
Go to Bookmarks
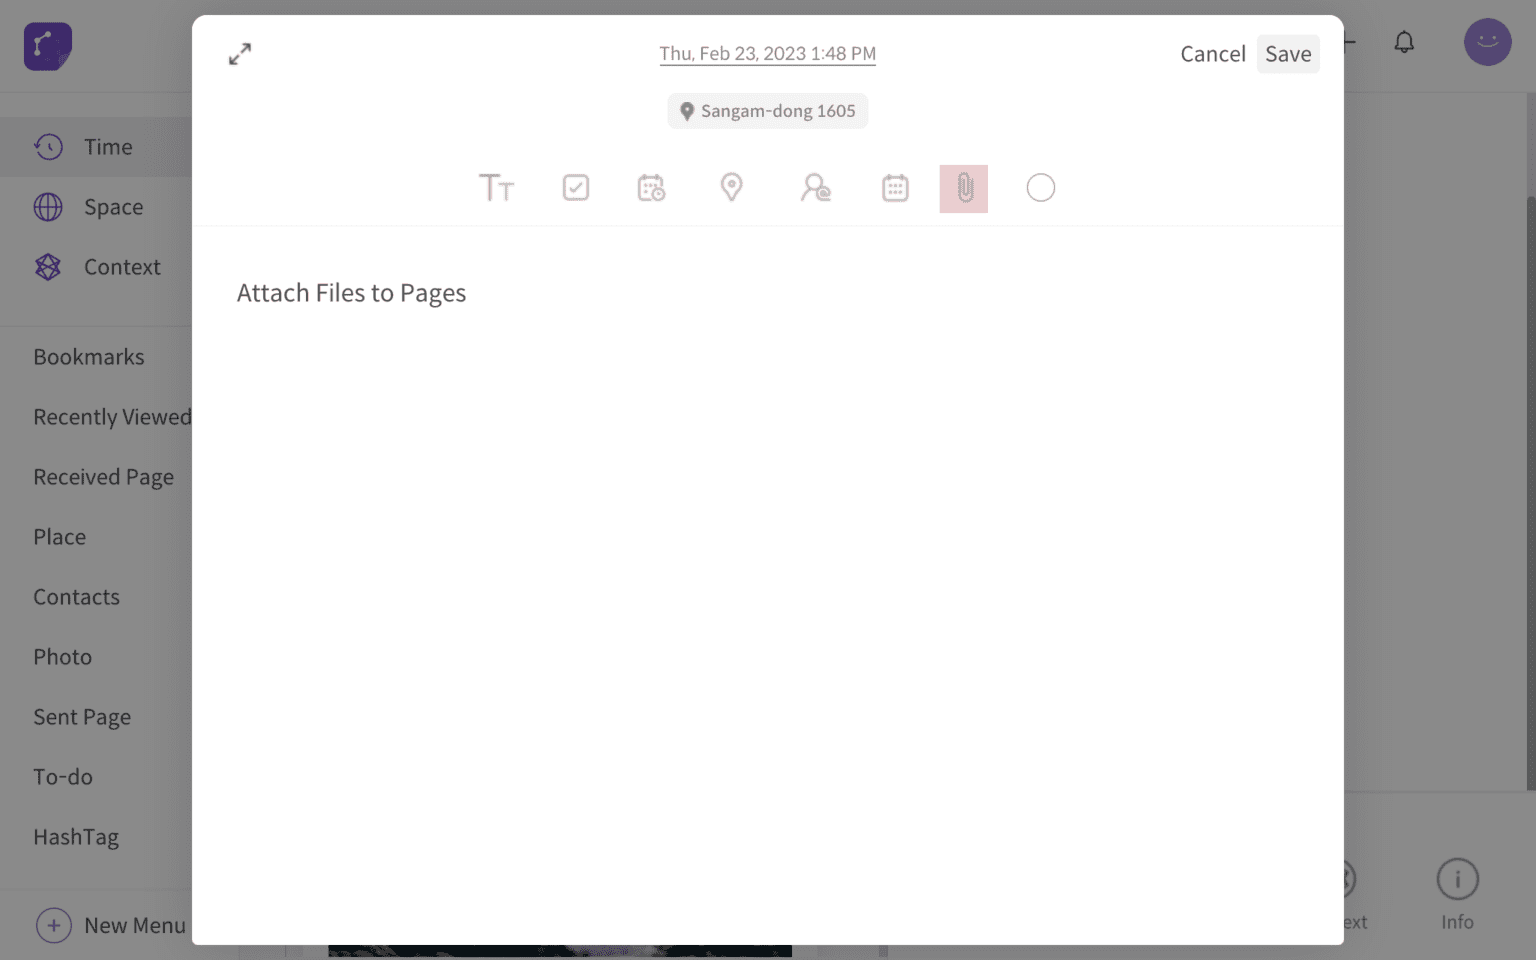pos(89,357)
